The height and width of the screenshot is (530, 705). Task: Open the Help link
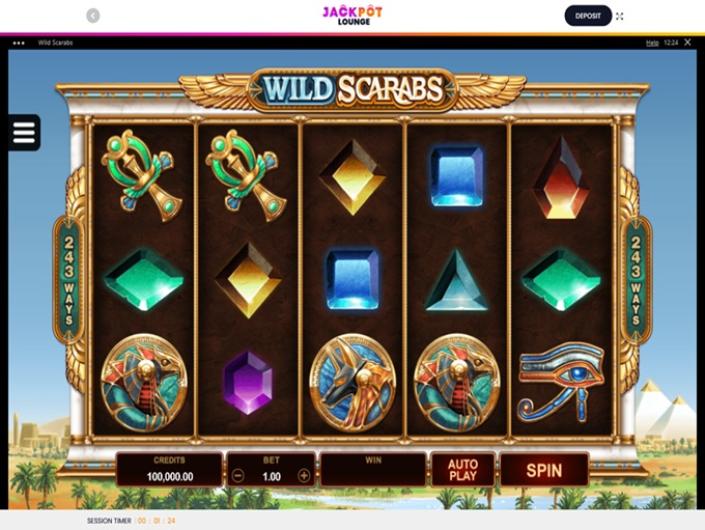(x=652, y=43)
